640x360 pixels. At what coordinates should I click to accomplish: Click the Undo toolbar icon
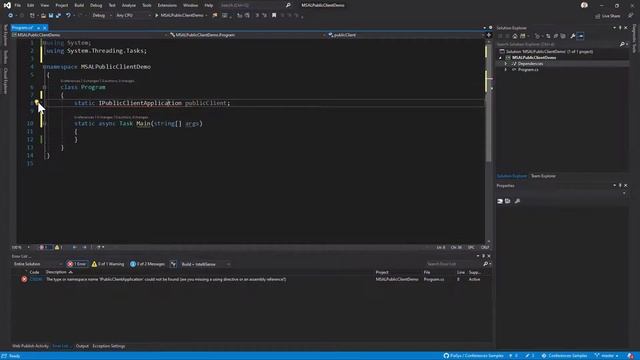tap(68, 16)
